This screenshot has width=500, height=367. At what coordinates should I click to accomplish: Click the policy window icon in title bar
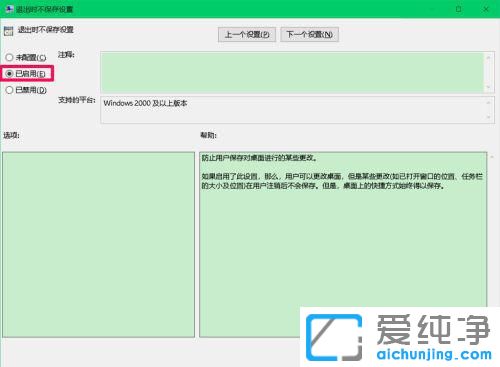[x=9, y=9]
